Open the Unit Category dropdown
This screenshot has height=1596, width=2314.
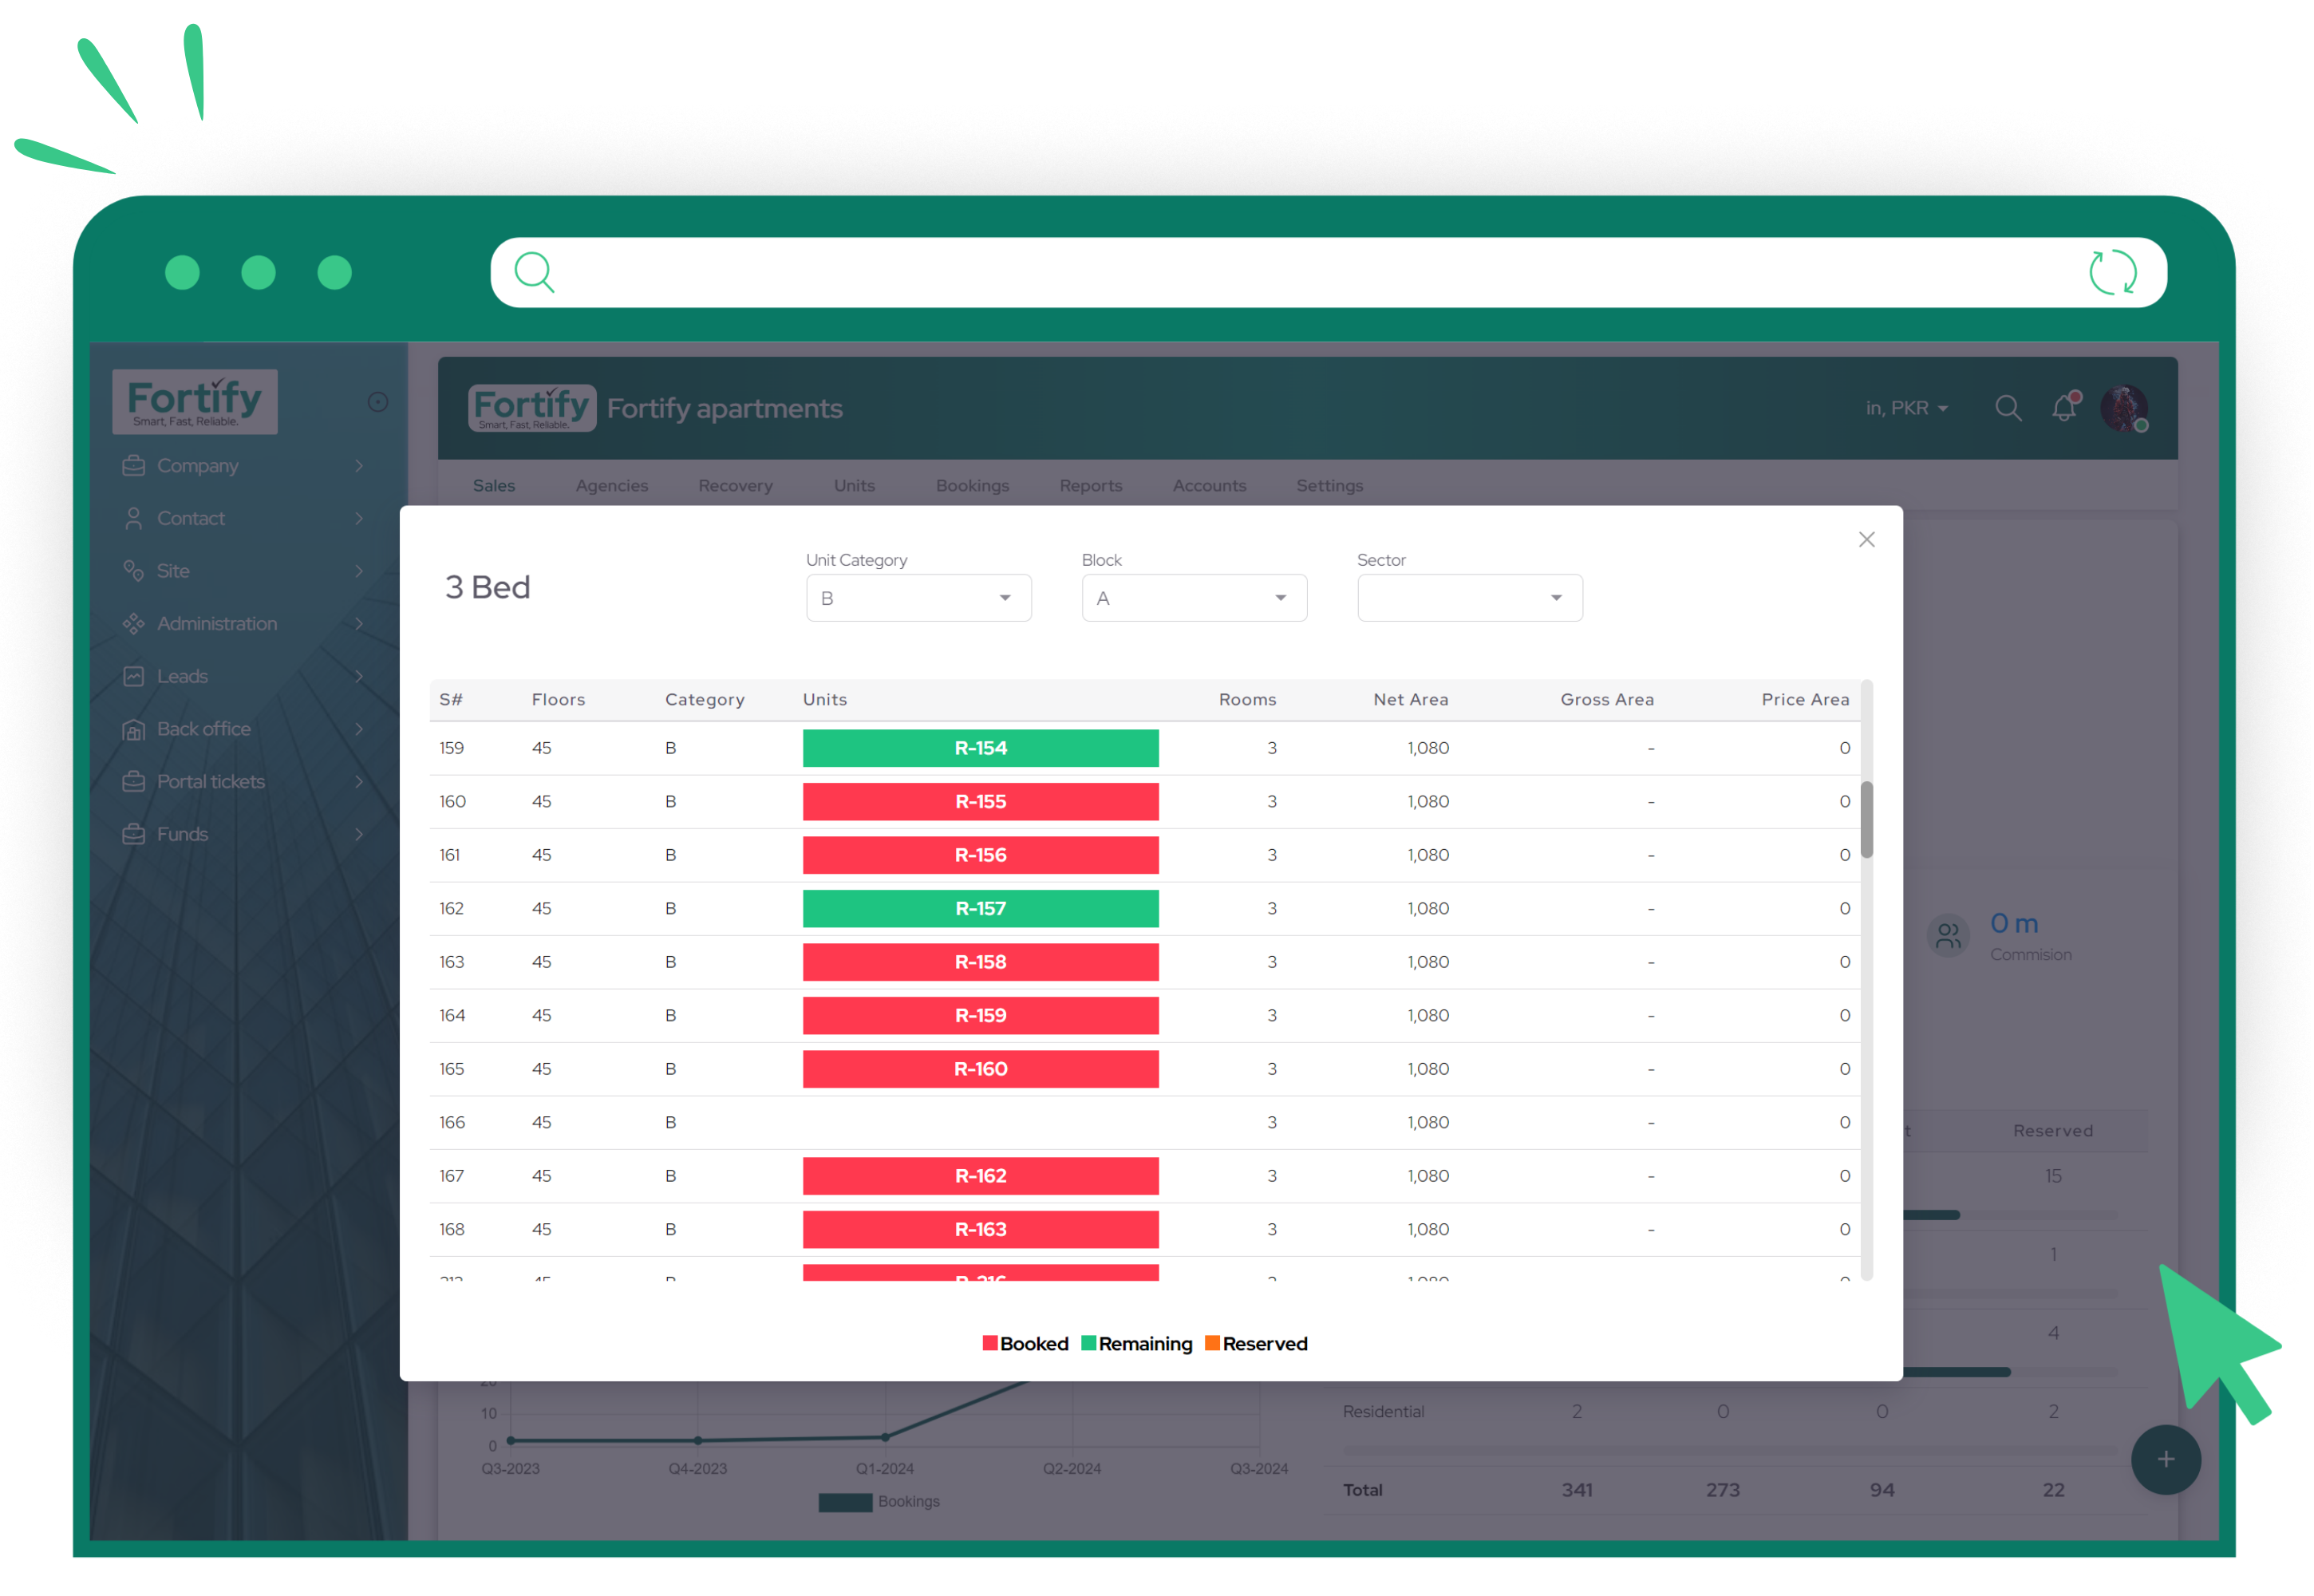918,598
